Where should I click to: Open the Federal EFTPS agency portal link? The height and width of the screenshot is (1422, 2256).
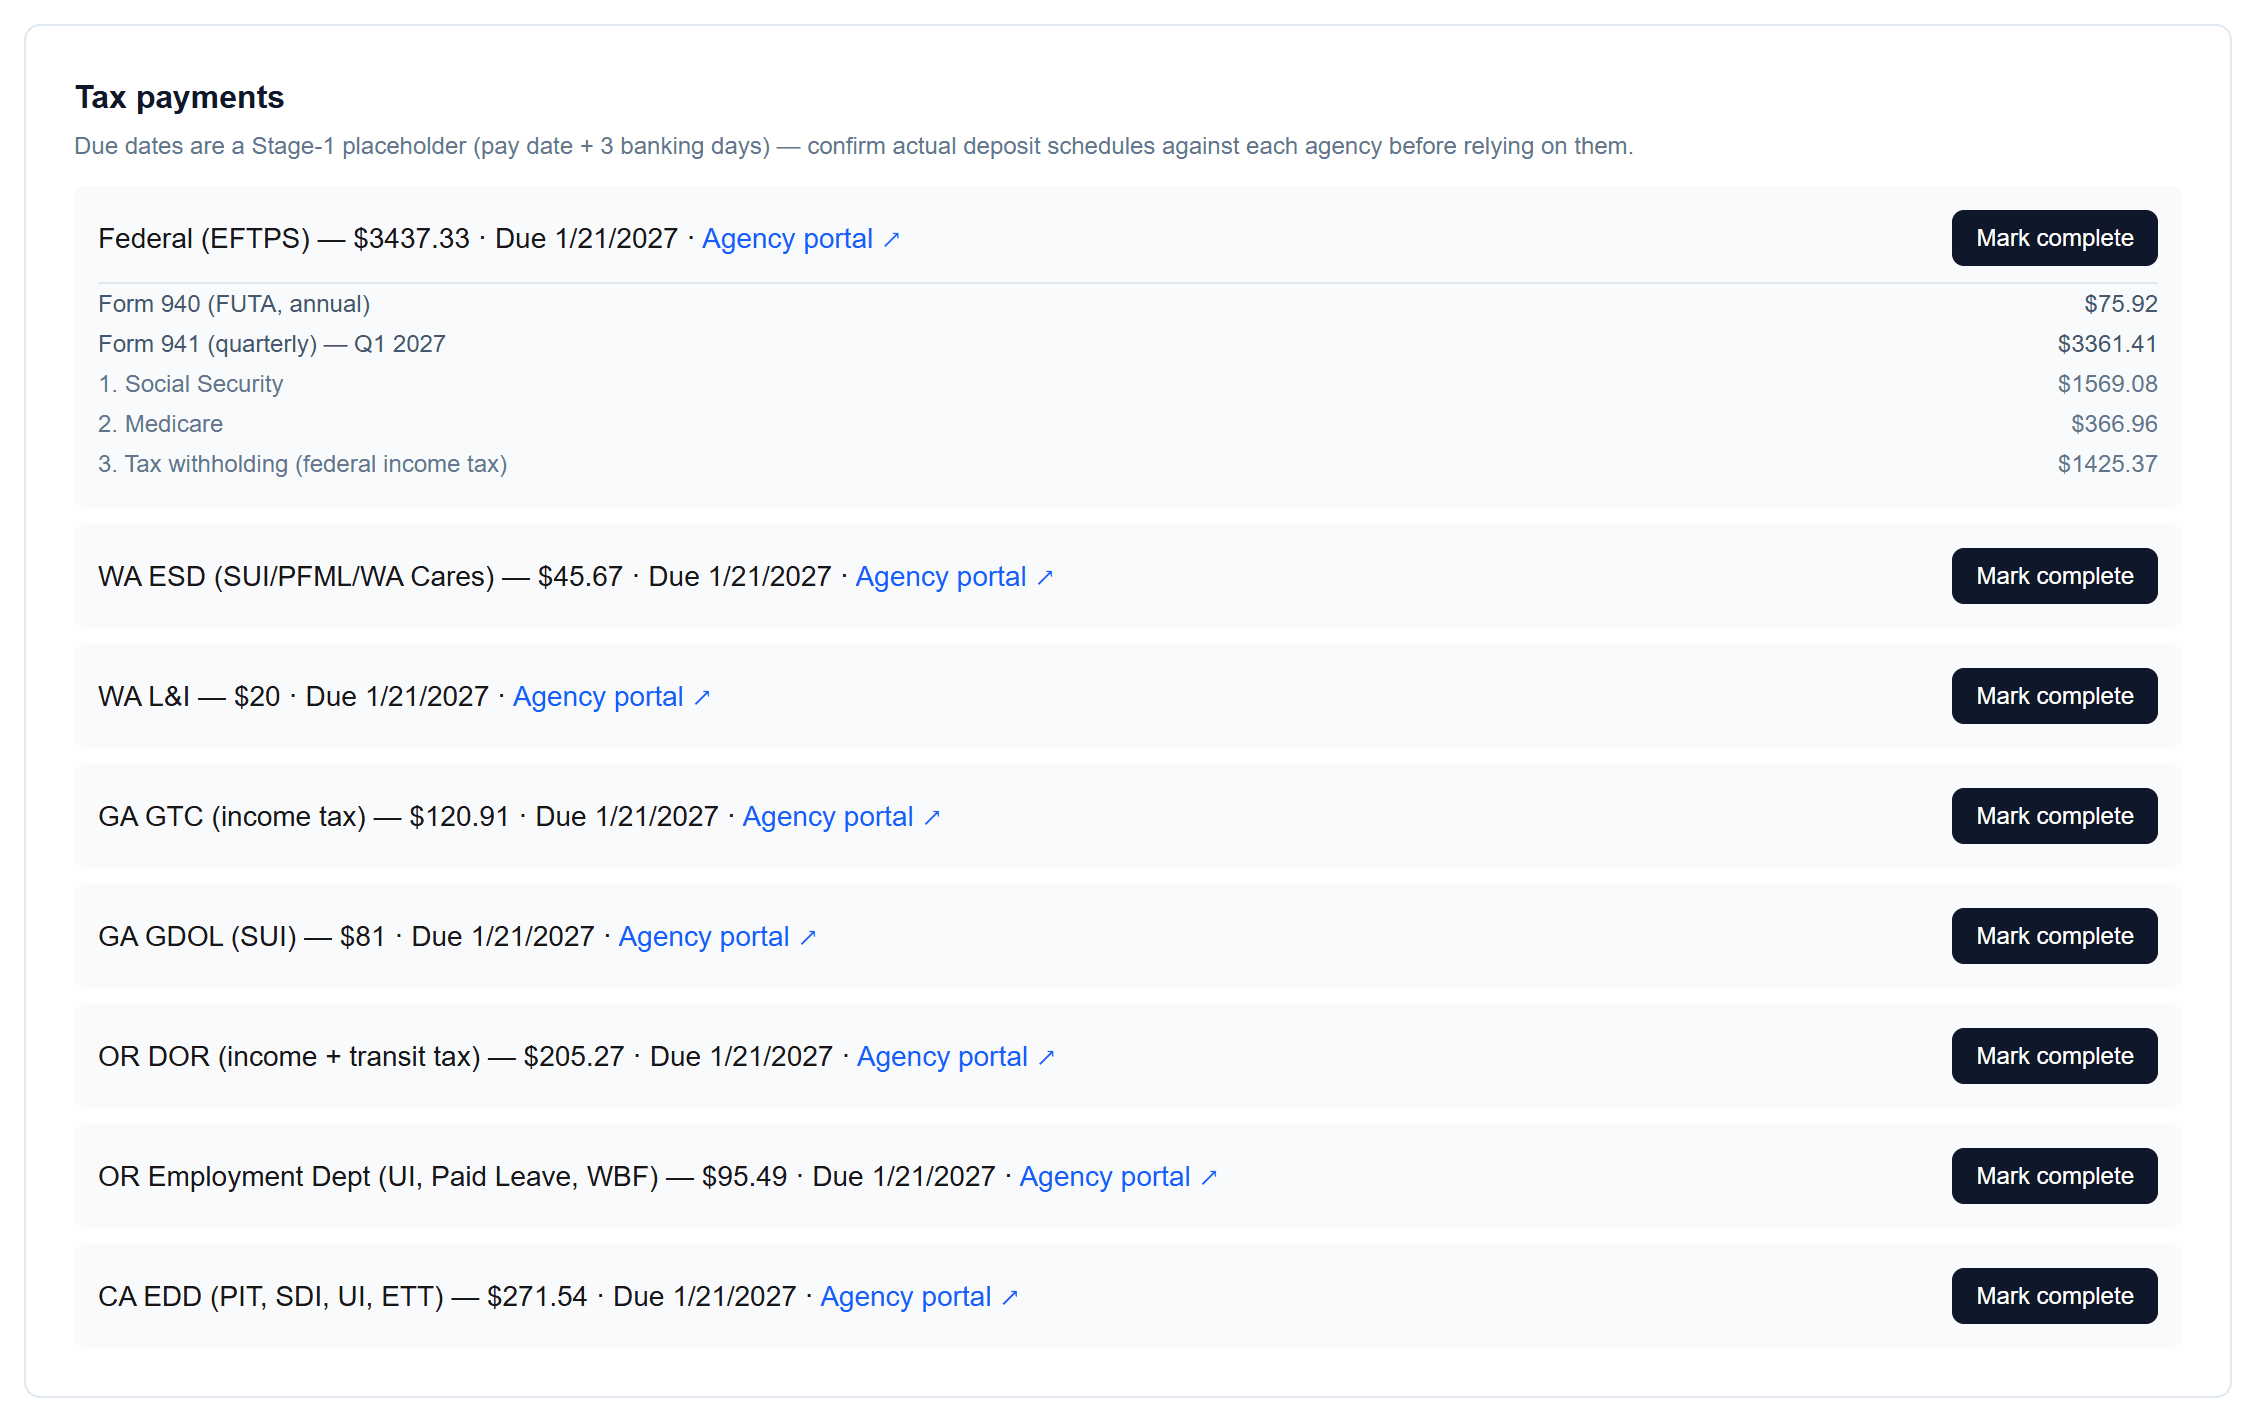pyautogui.click(x=801, y=239)
